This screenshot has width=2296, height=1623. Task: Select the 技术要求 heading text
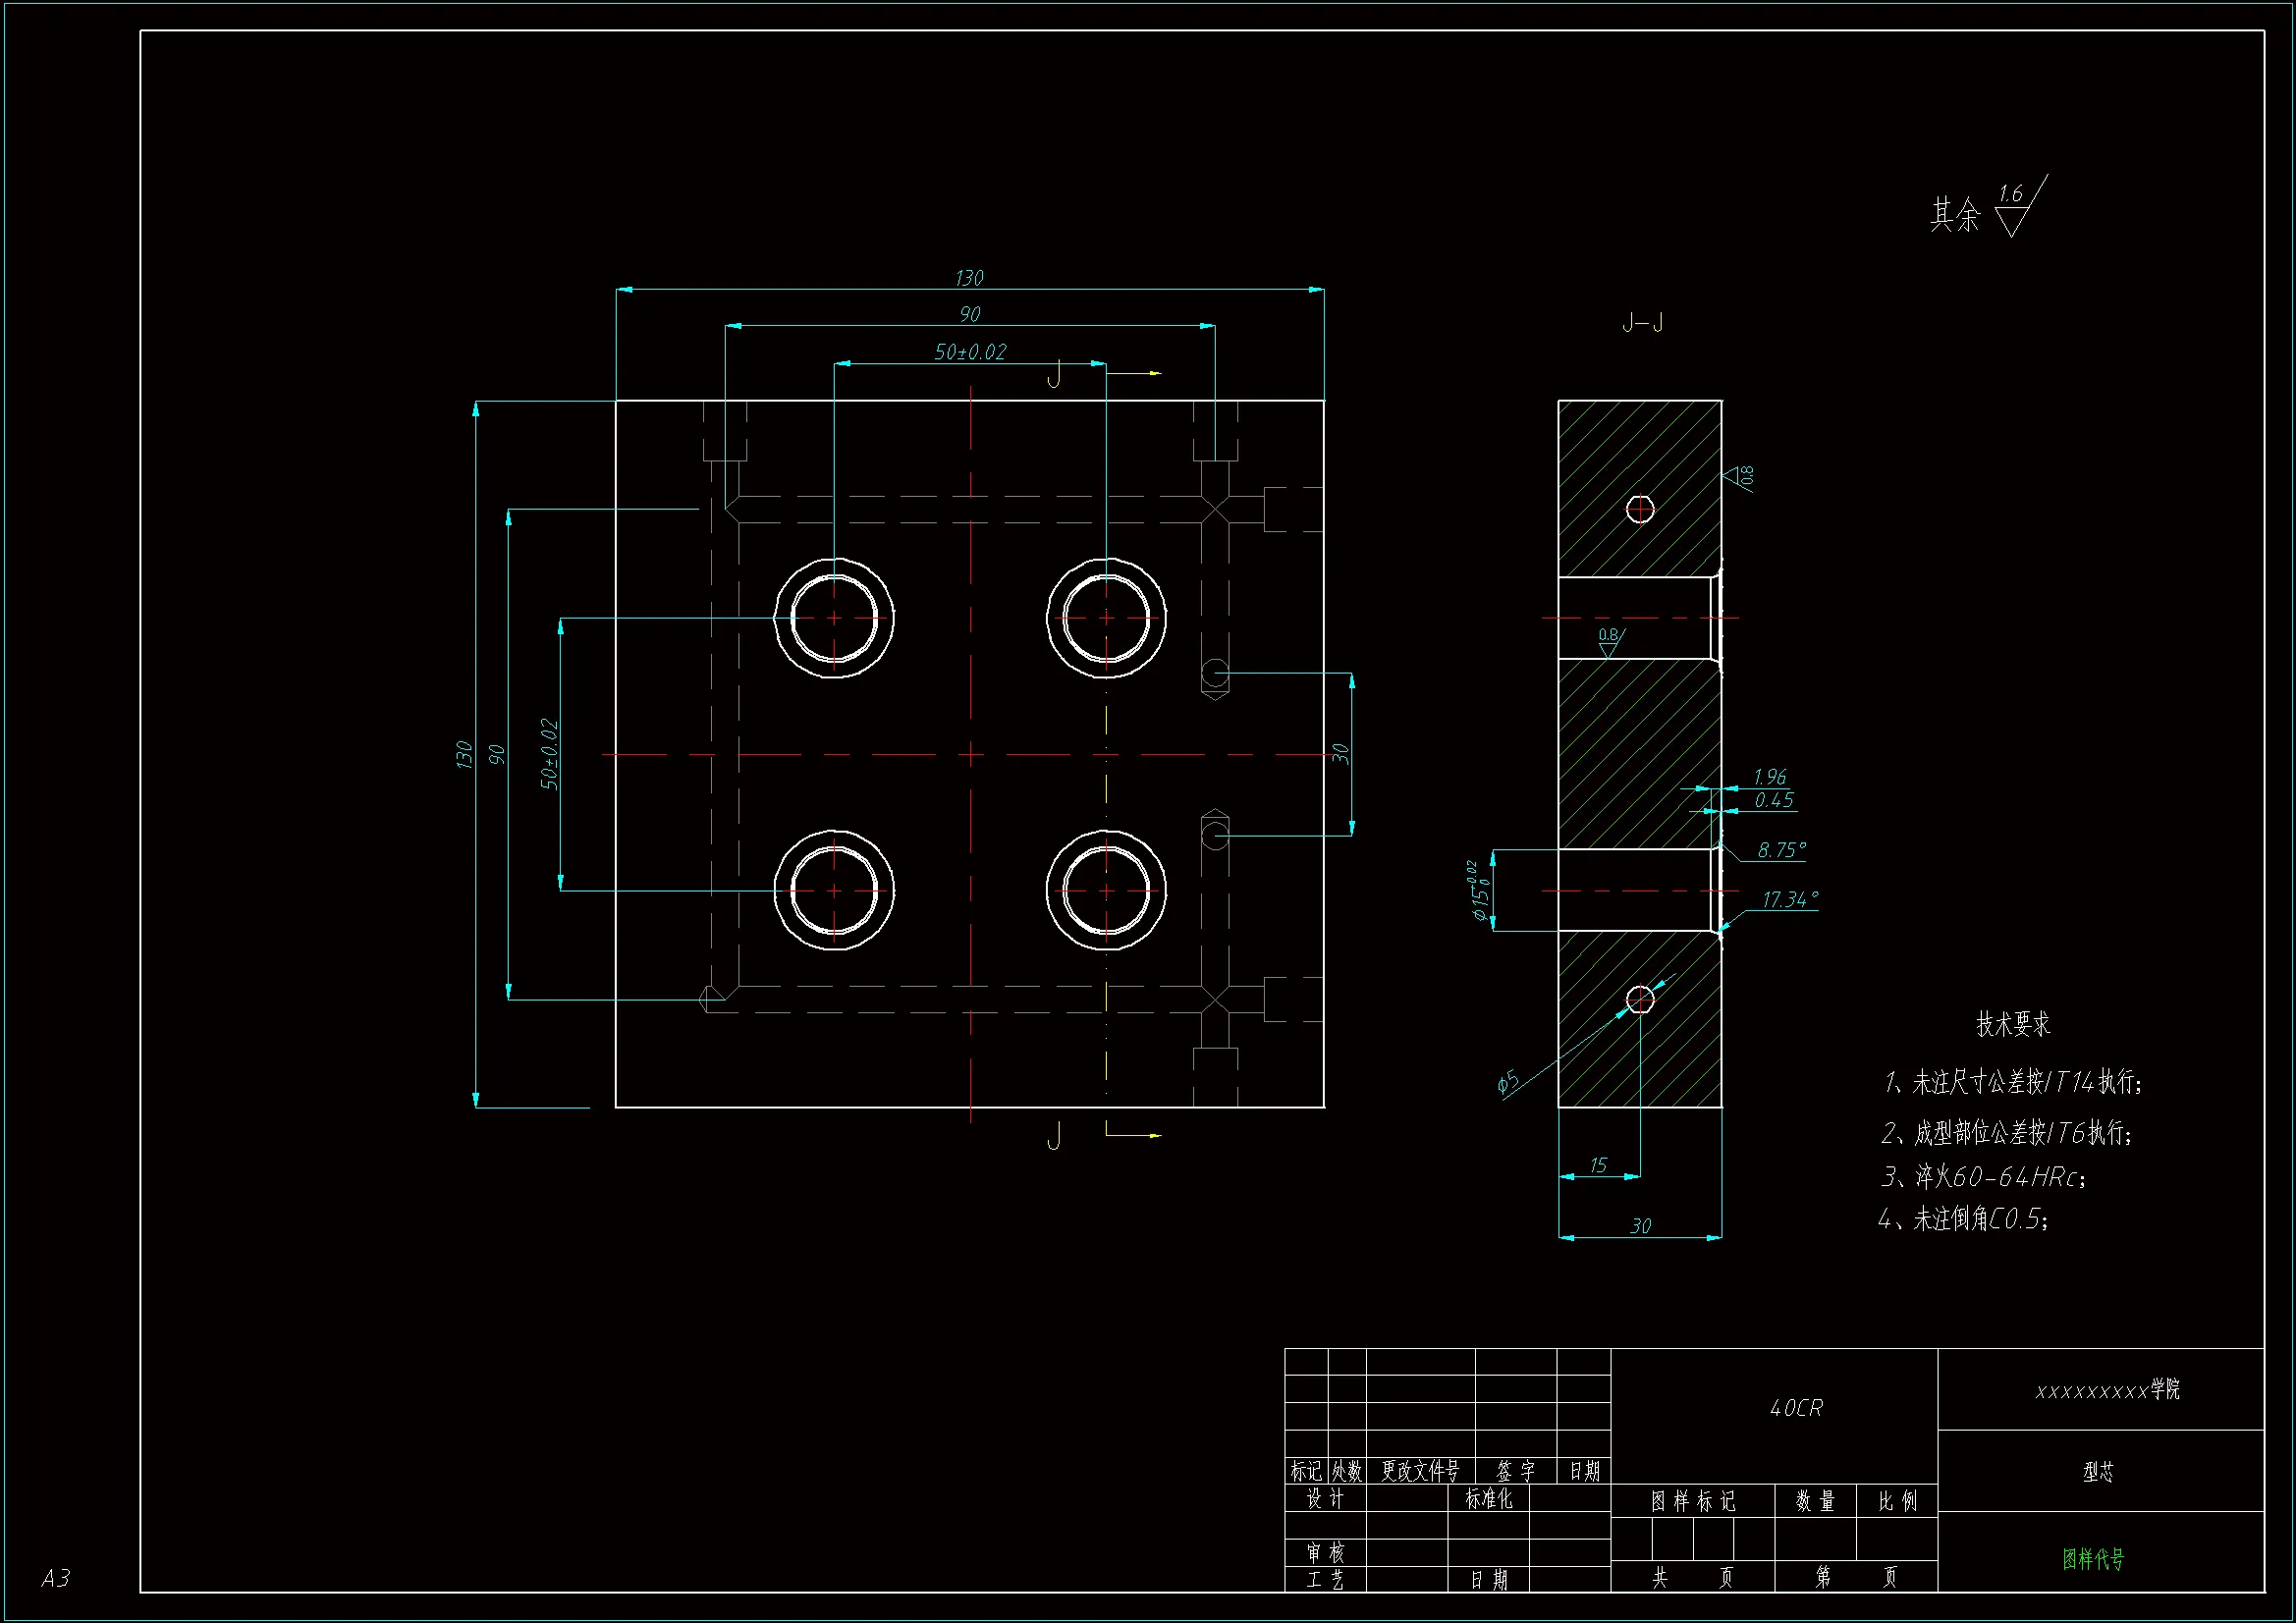2013,1024
